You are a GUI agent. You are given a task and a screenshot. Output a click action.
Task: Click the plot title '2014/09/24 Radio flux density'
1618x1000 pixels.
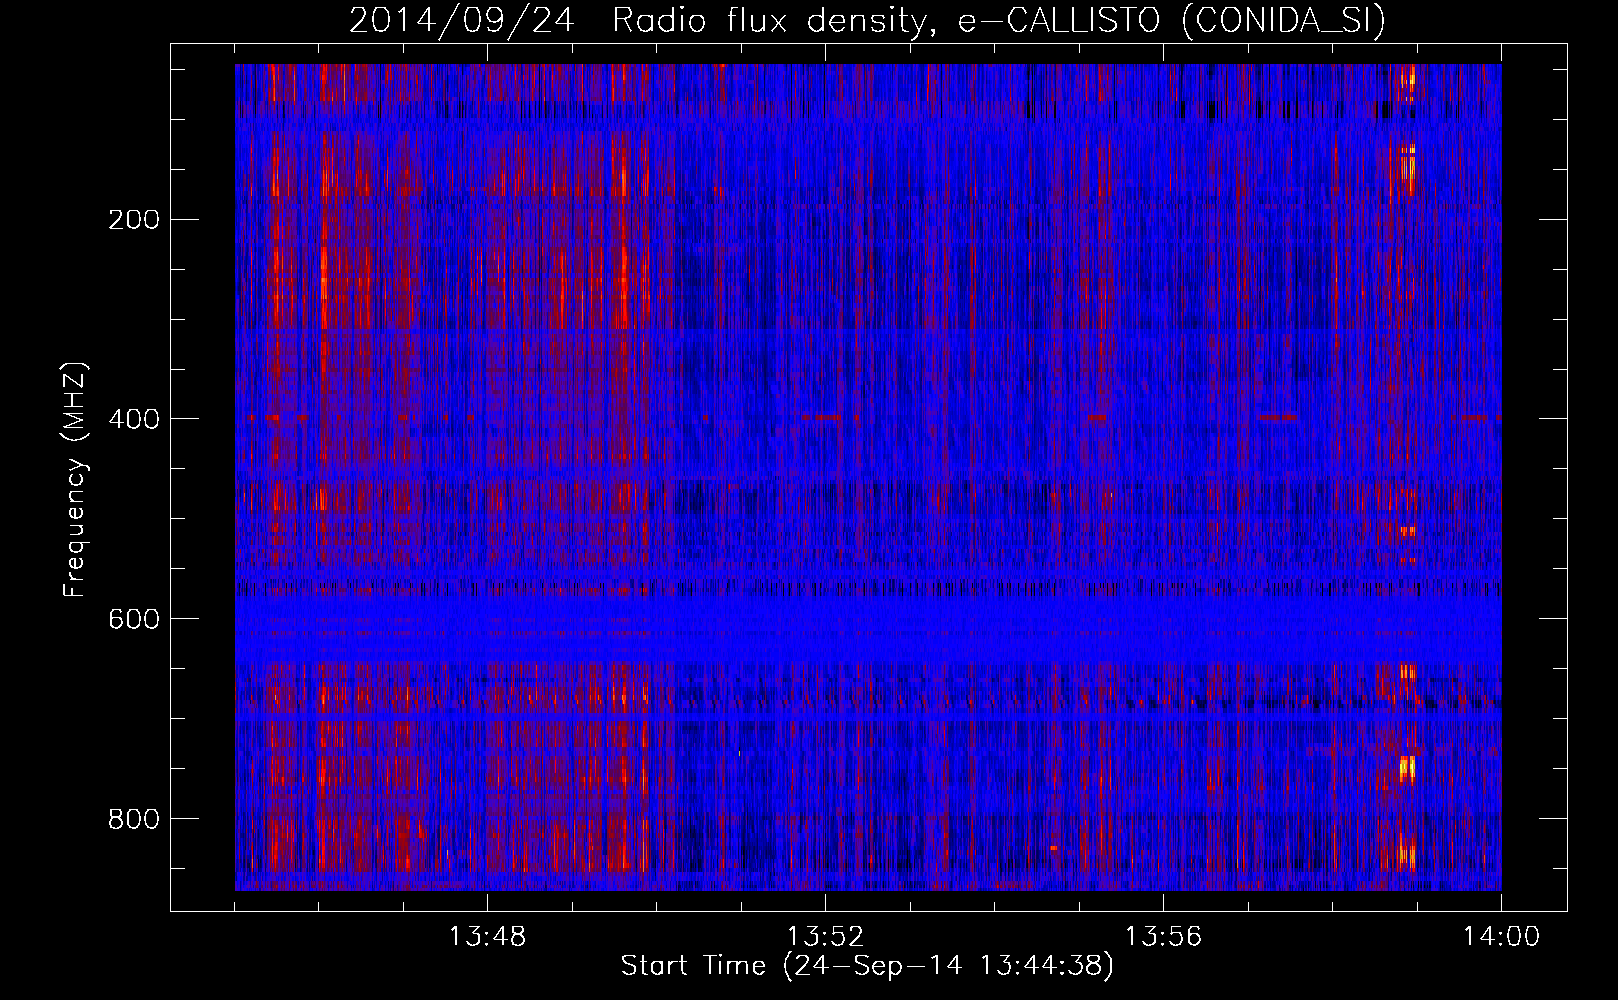tap(867, 20)
